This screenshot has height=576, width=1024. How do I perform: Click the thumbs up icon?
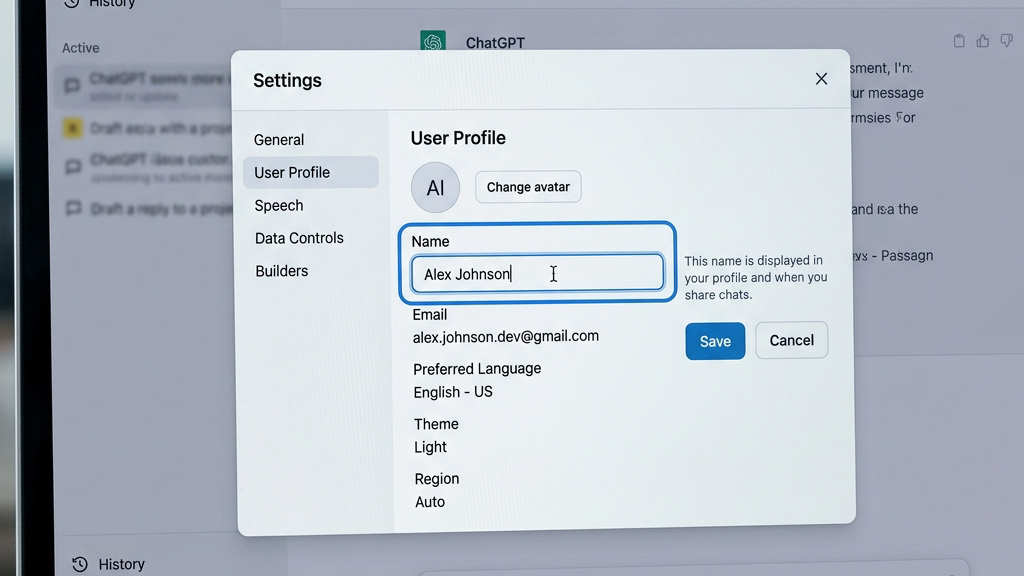point(982,41)
